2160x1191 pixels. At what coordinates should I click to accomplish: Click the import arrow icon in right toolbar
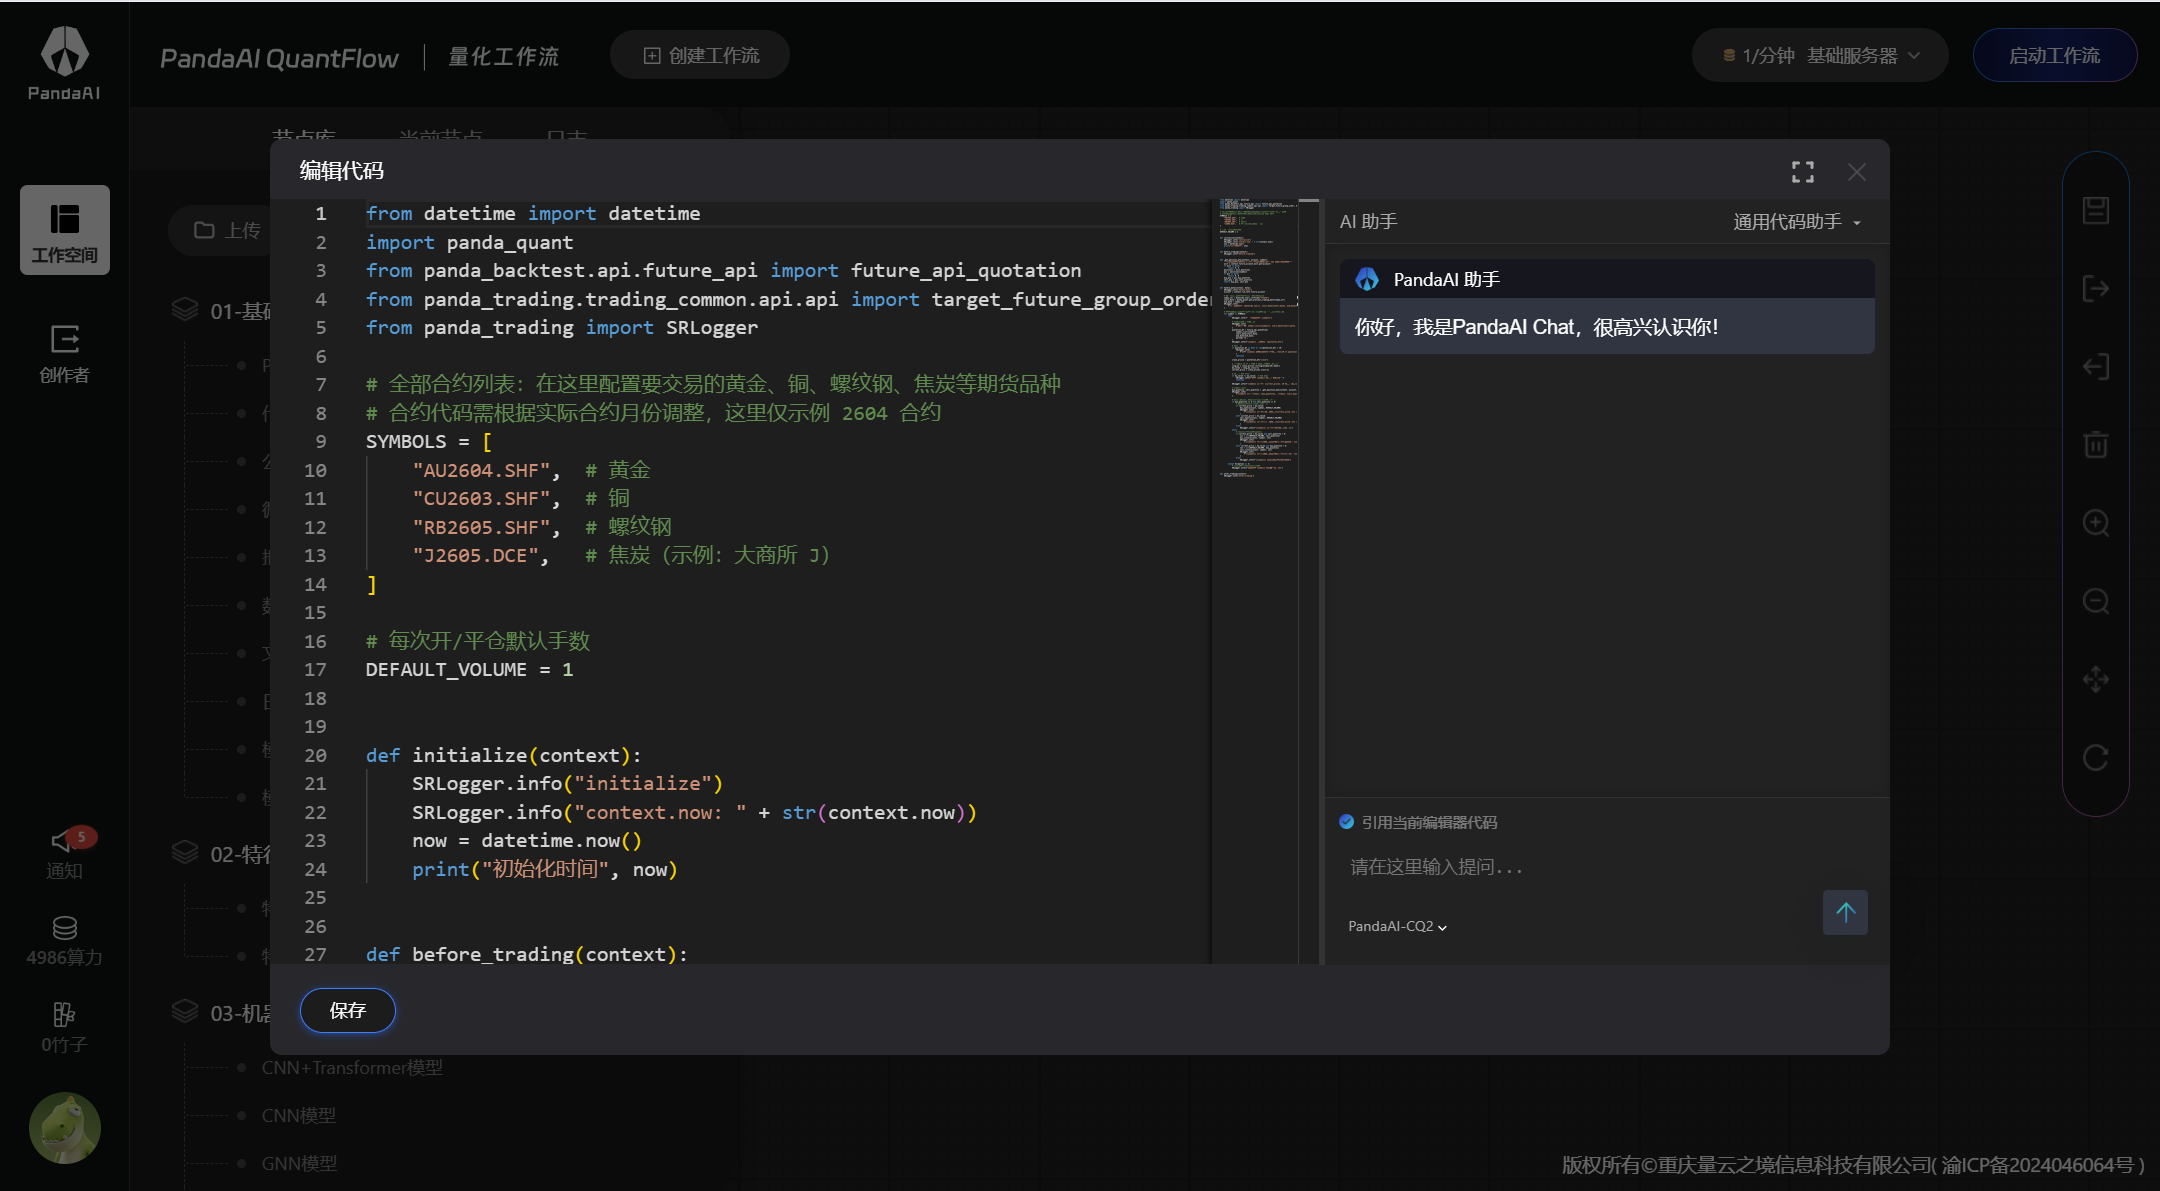click(2096, 367)
